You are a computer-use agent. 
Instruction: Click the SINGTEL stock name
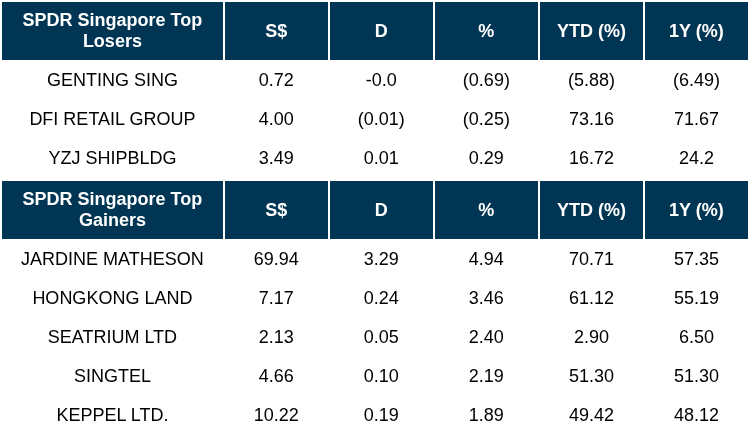coord(112,376)
